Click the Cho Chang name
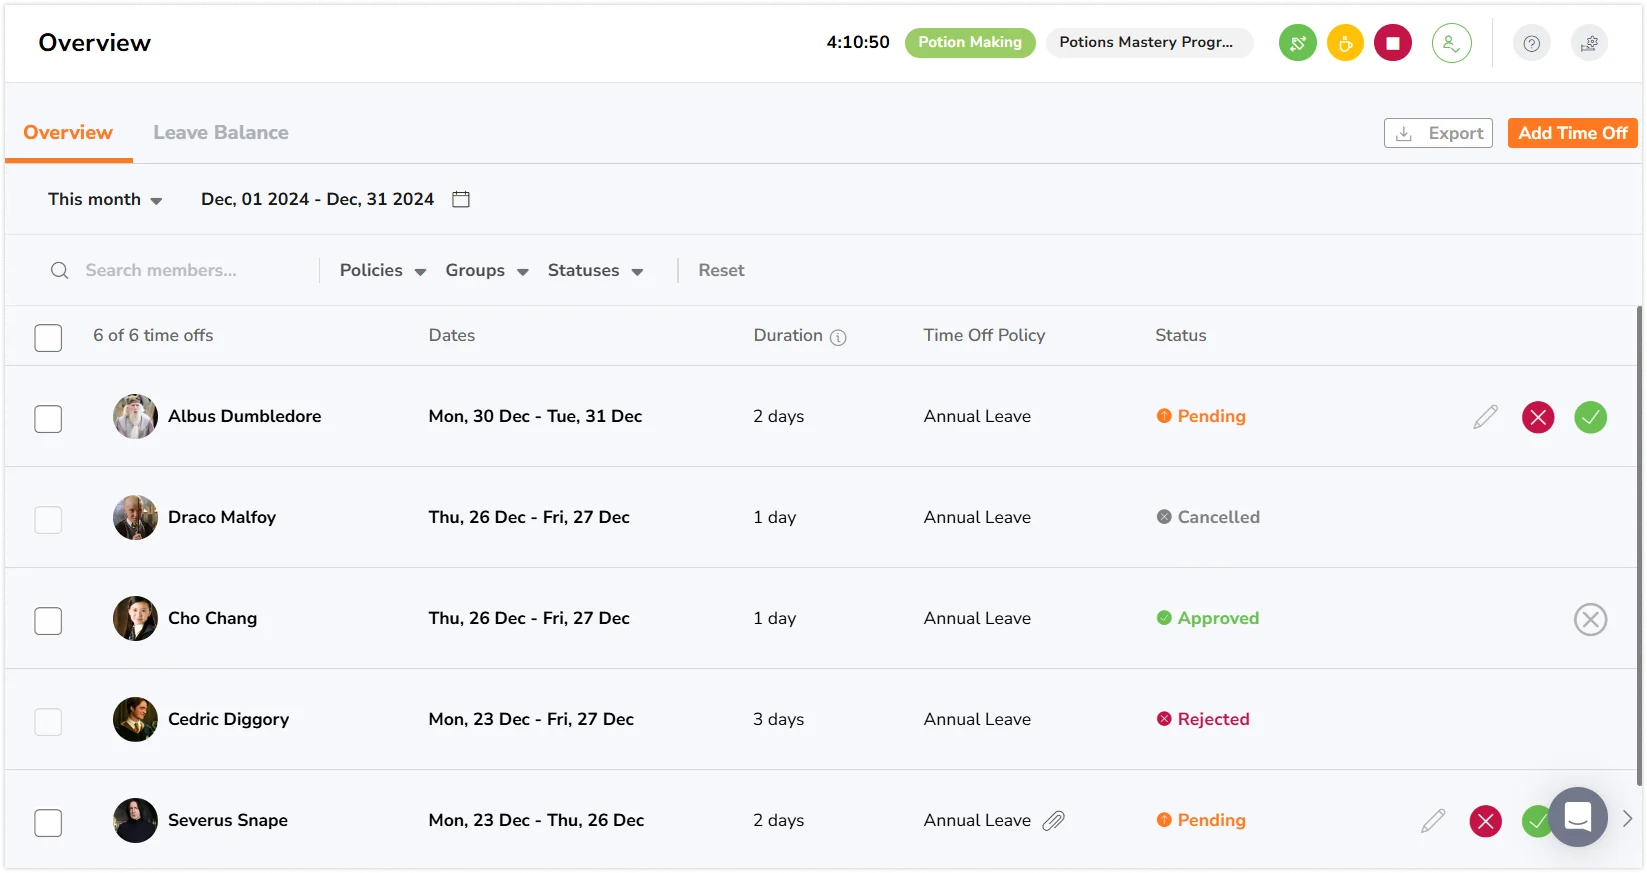The width and height of the screenshot is (1647, 873). pyautogui.click(x=212, y=618)
